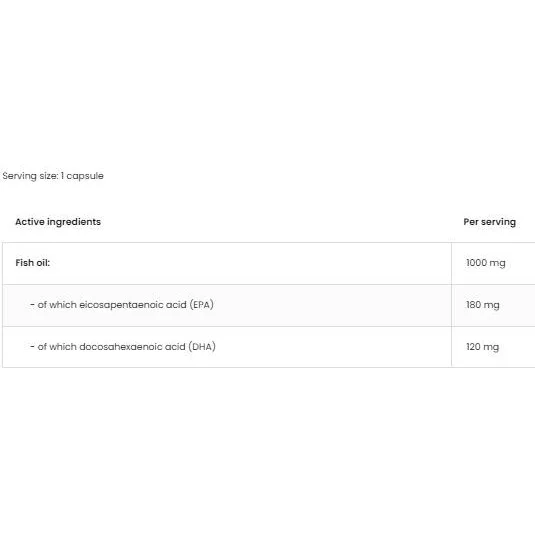Click the word "ingredients" in the header

click(74, 222)
